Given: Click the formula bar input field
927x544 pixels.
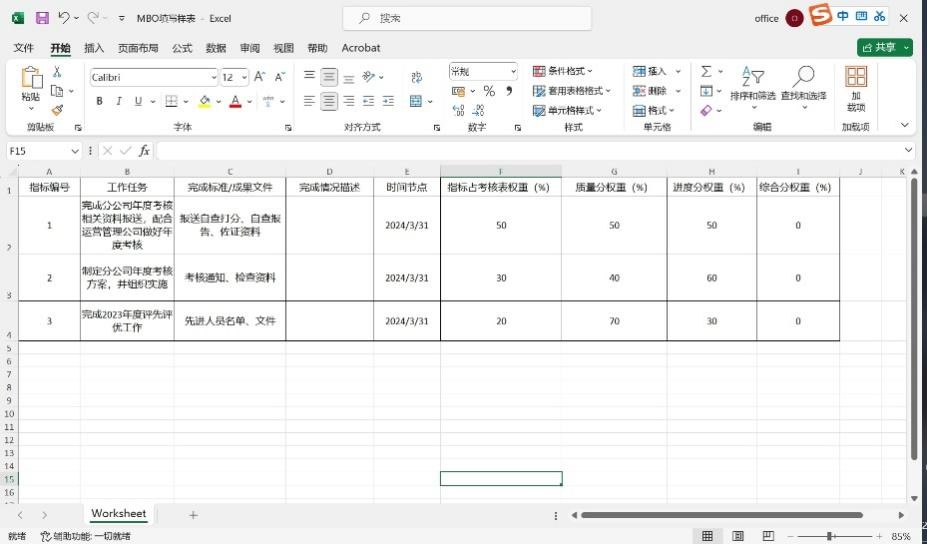Looking at the screenshot, I should pos(530,150).
